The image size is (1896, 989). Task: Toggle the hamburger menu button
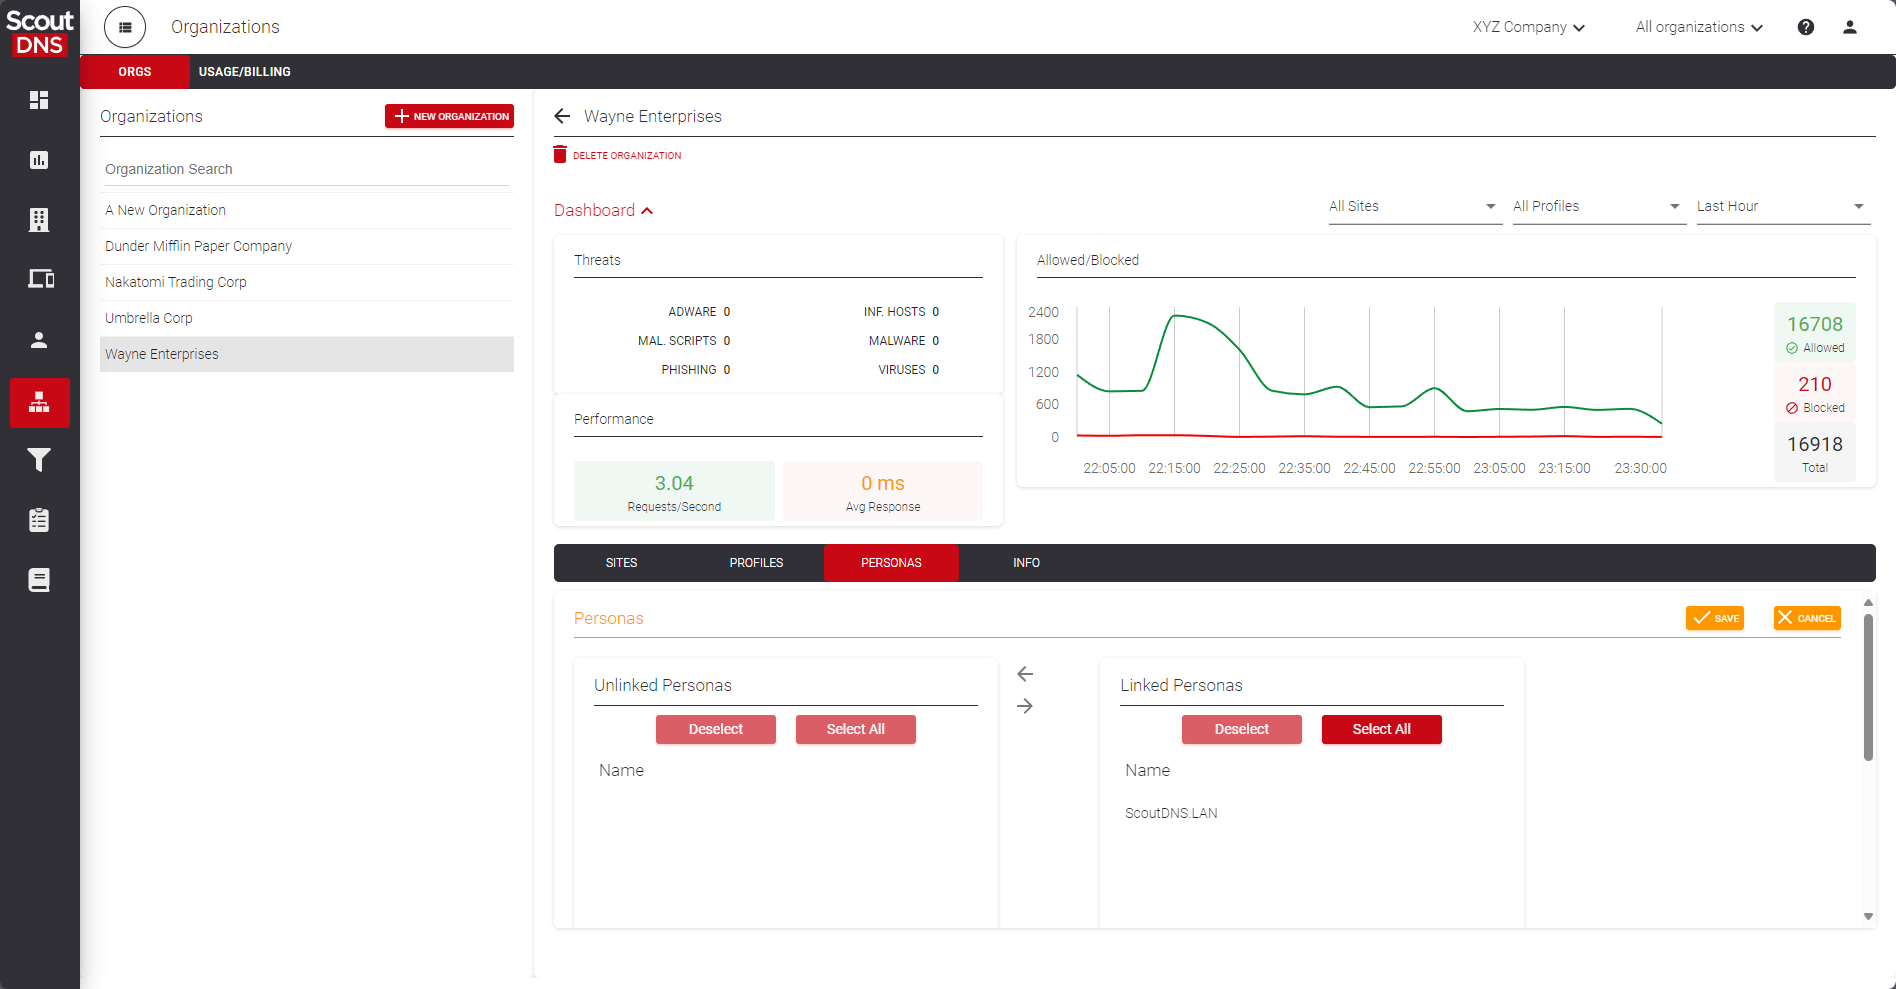click(125, 27)
